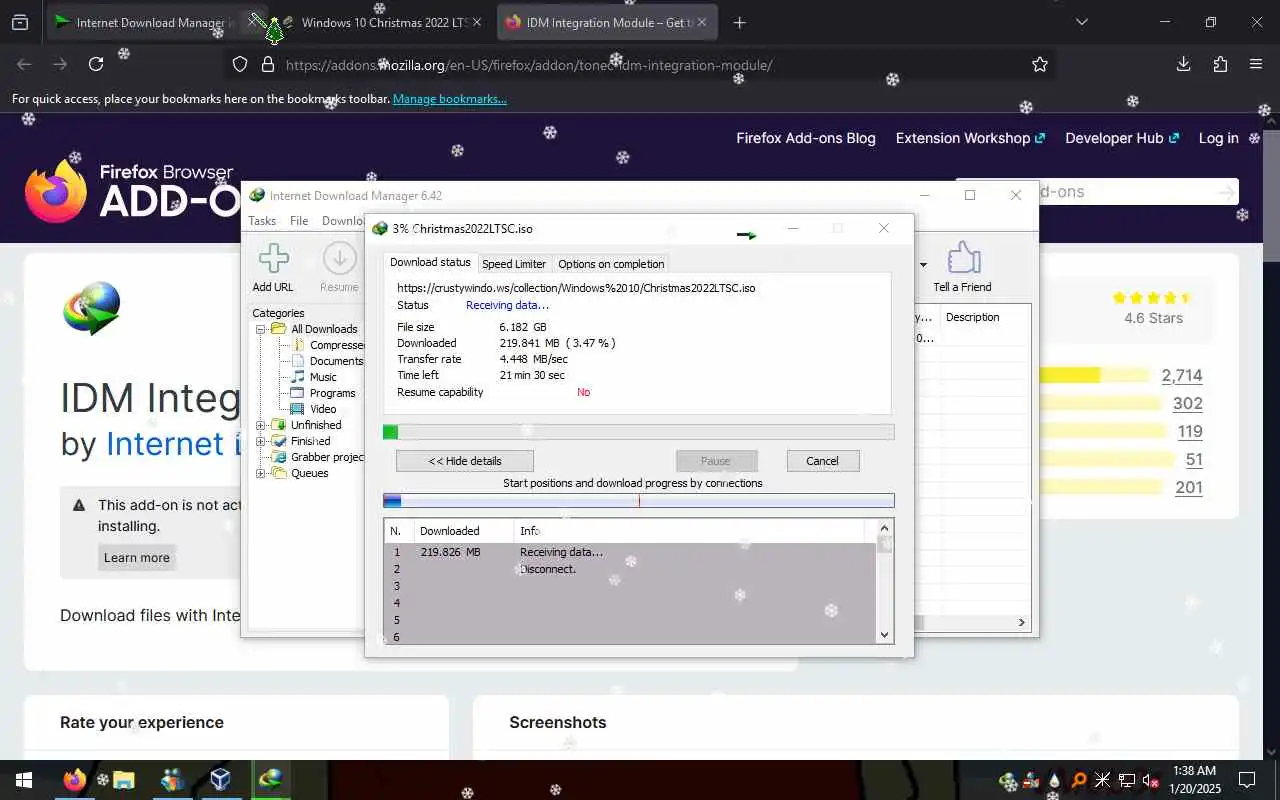Open the Firefox Add-ons Blog link
1280x800 pixels.
[806, 138]
